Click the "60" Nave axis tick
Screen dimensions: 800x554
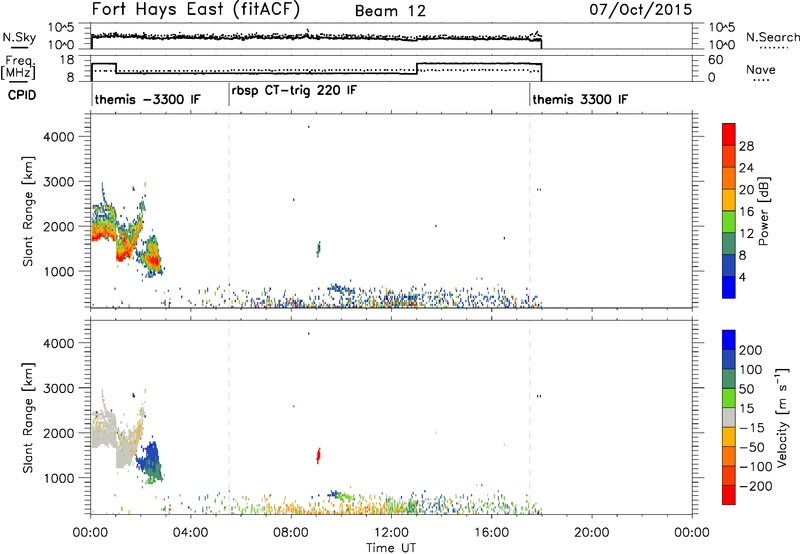pyautogui.click(x=716, y=60)
